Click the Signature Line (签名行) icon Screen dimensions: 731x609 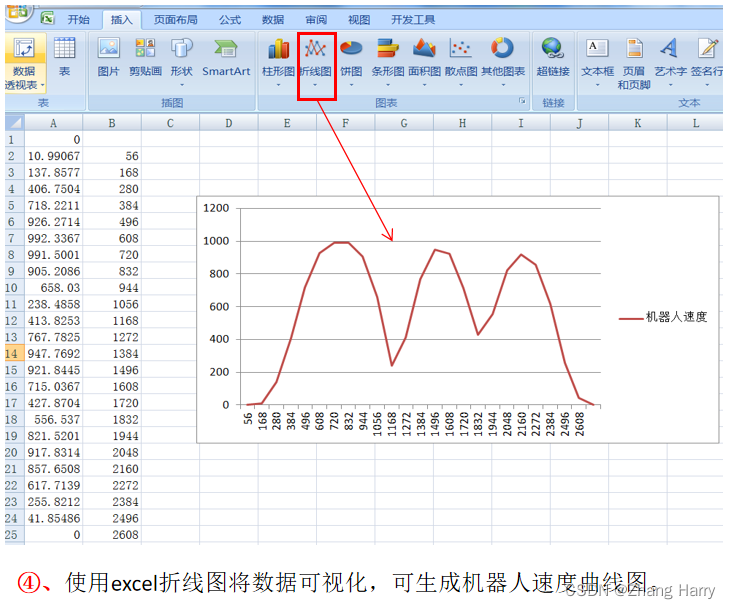(707, 48)
